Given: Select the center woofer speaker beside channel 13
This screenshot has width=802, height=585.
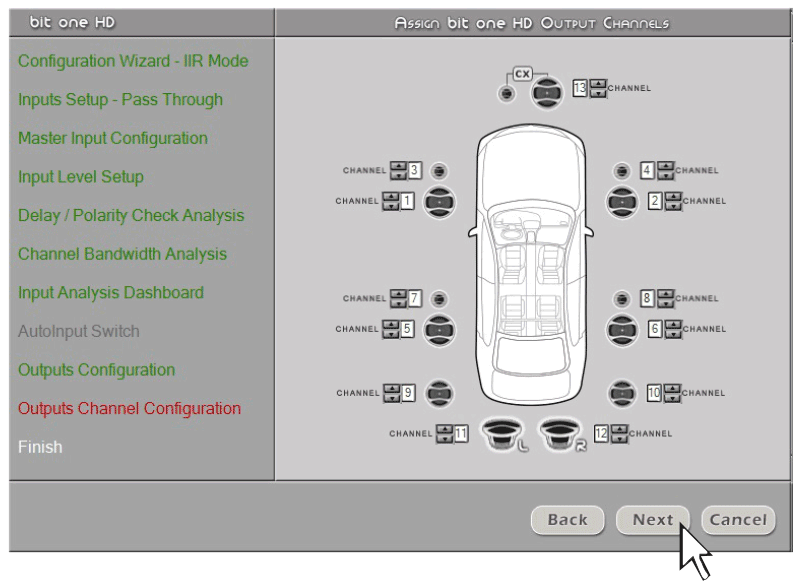Looking at the screenshot, I should (x=547, y=93).
